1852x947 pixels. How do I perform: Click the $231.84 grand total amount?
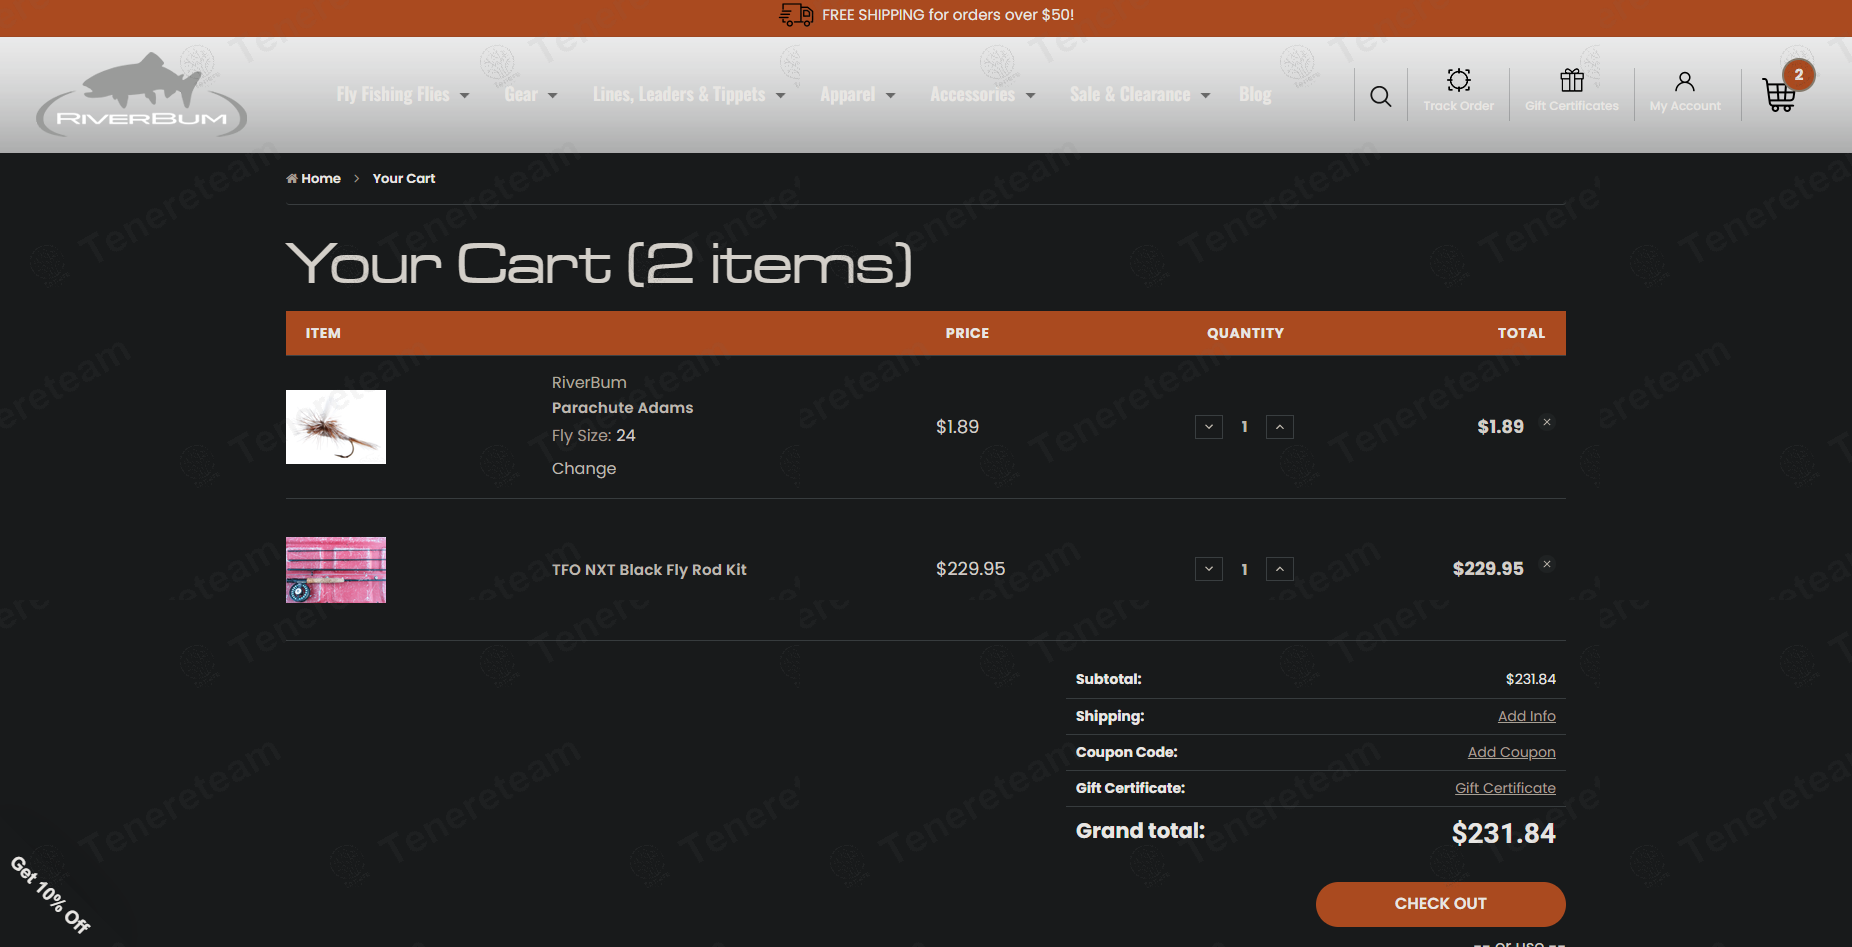pos(1504,833)
